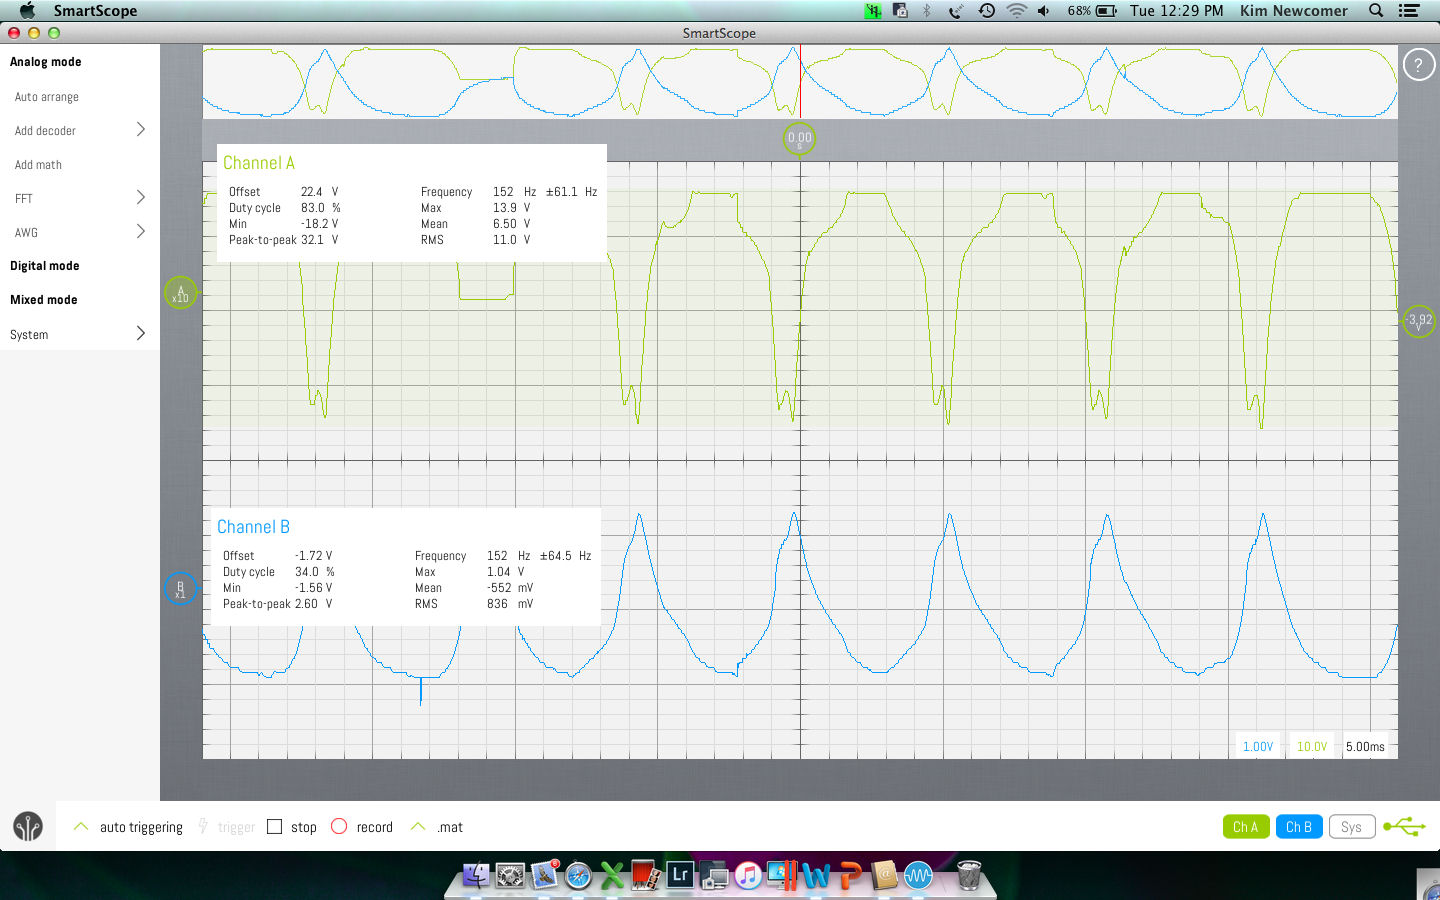Screen dimensions: 1440x900
Task: Toggle Ch B channel visibility
Action: [1298, 827]
